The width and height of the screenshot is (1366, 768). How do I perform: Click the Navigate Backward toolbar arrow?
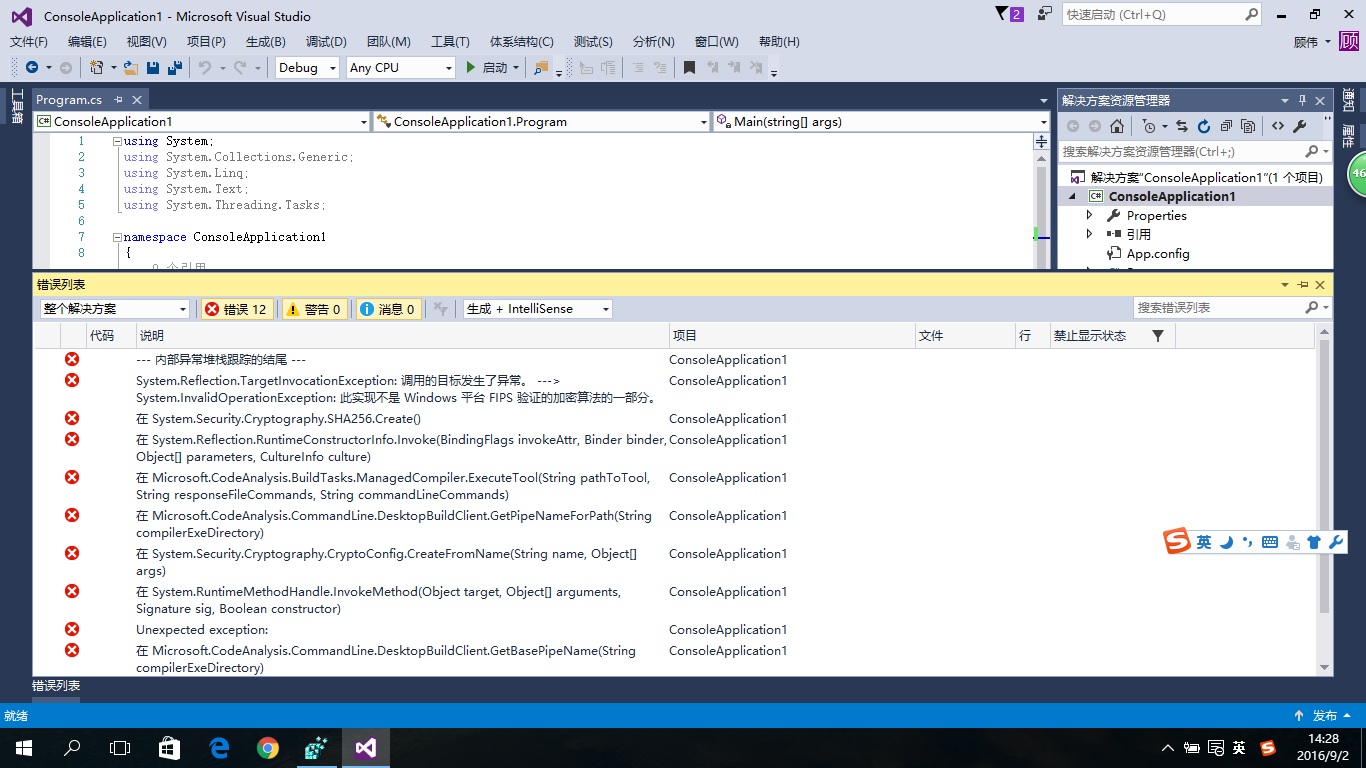(x=32, y=67)
